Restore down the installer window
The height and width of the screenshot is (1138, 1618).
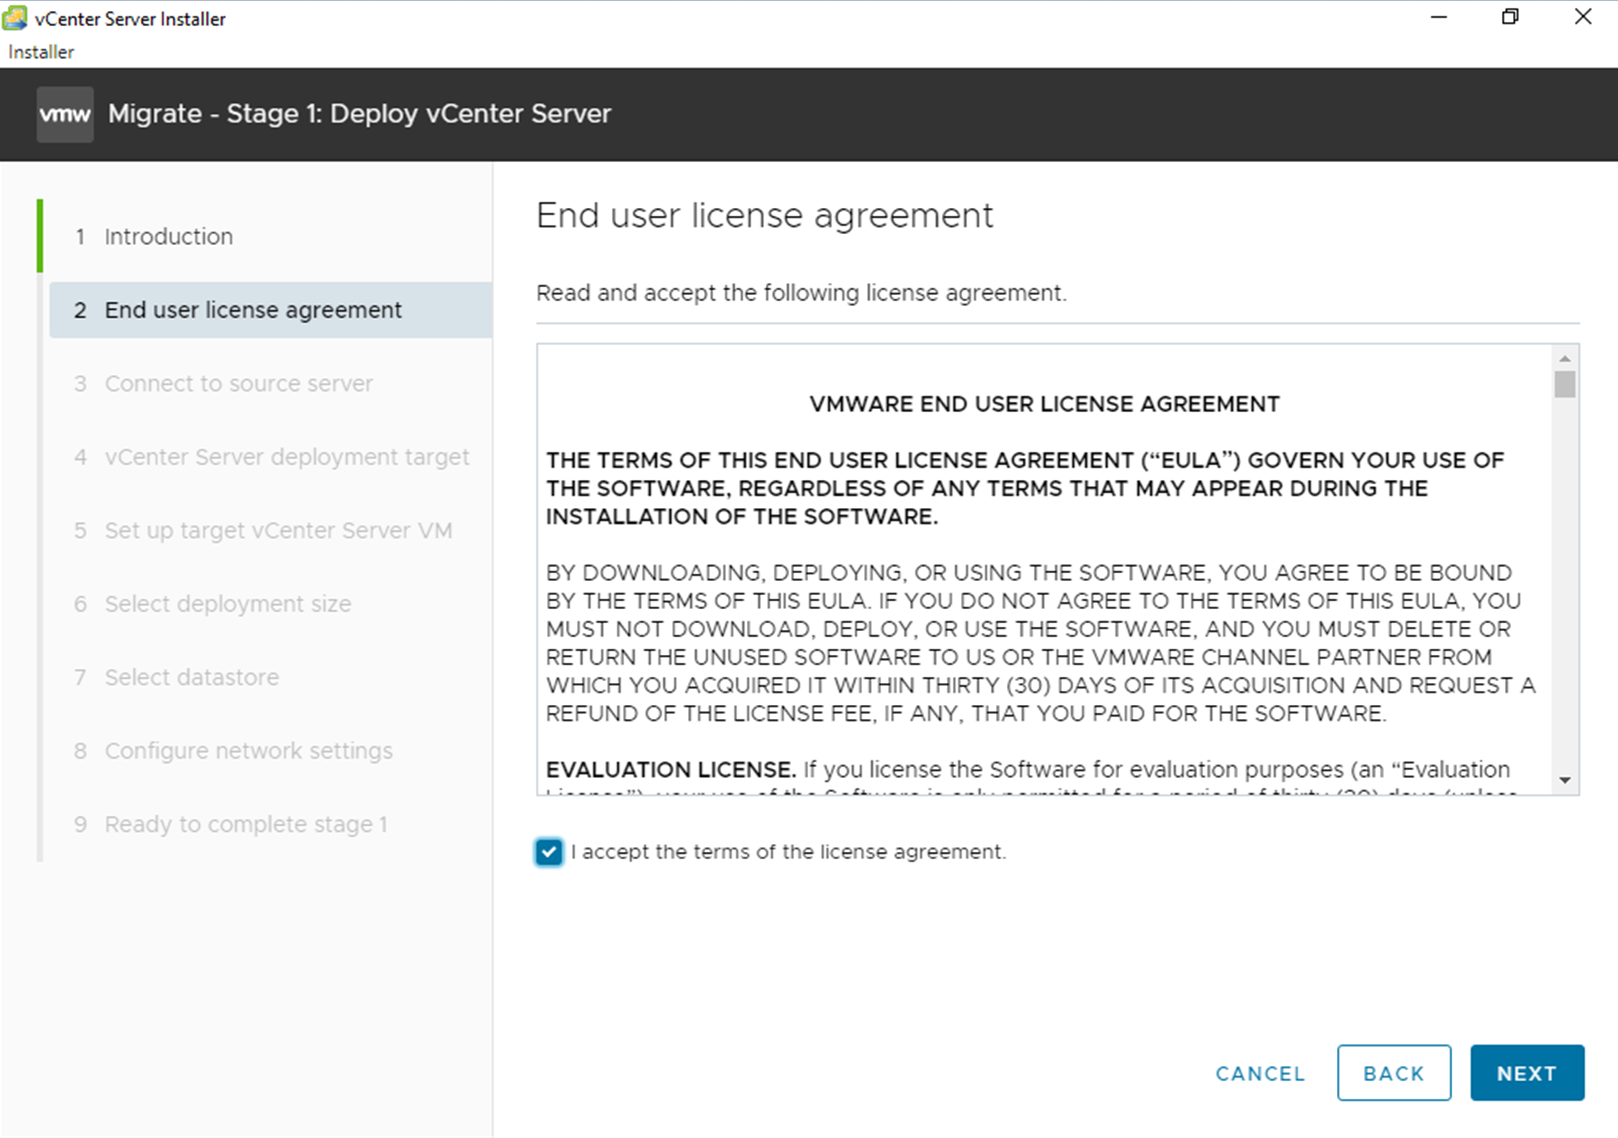click(1510, 17)
